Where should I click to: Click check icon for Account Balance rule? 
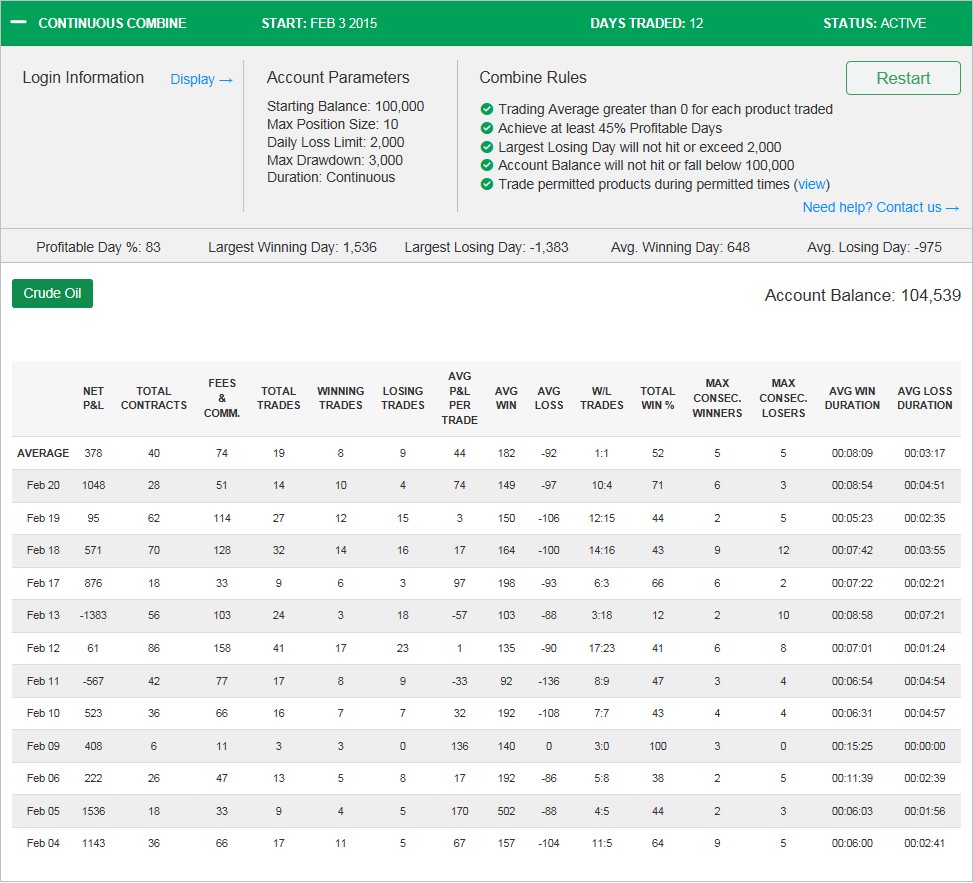[486, 165]
